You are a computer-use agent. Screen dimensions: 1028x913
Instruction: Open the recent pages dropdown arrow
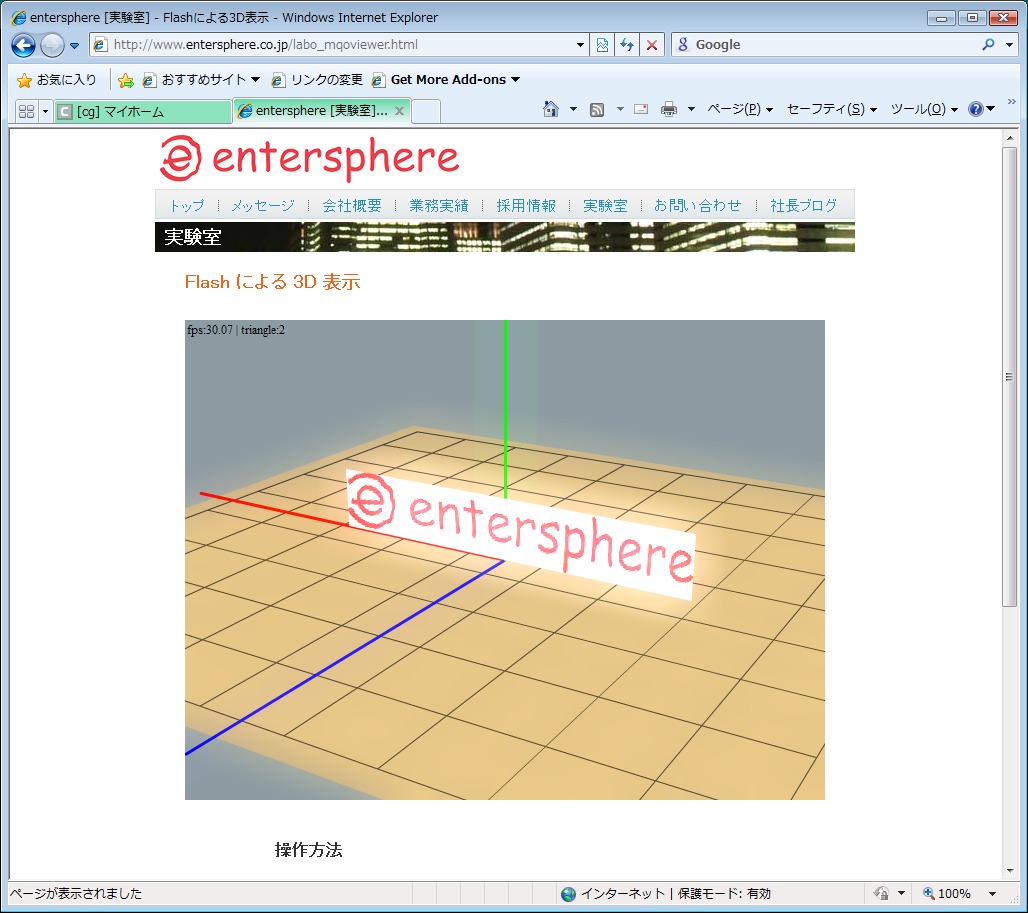[75, 45]
